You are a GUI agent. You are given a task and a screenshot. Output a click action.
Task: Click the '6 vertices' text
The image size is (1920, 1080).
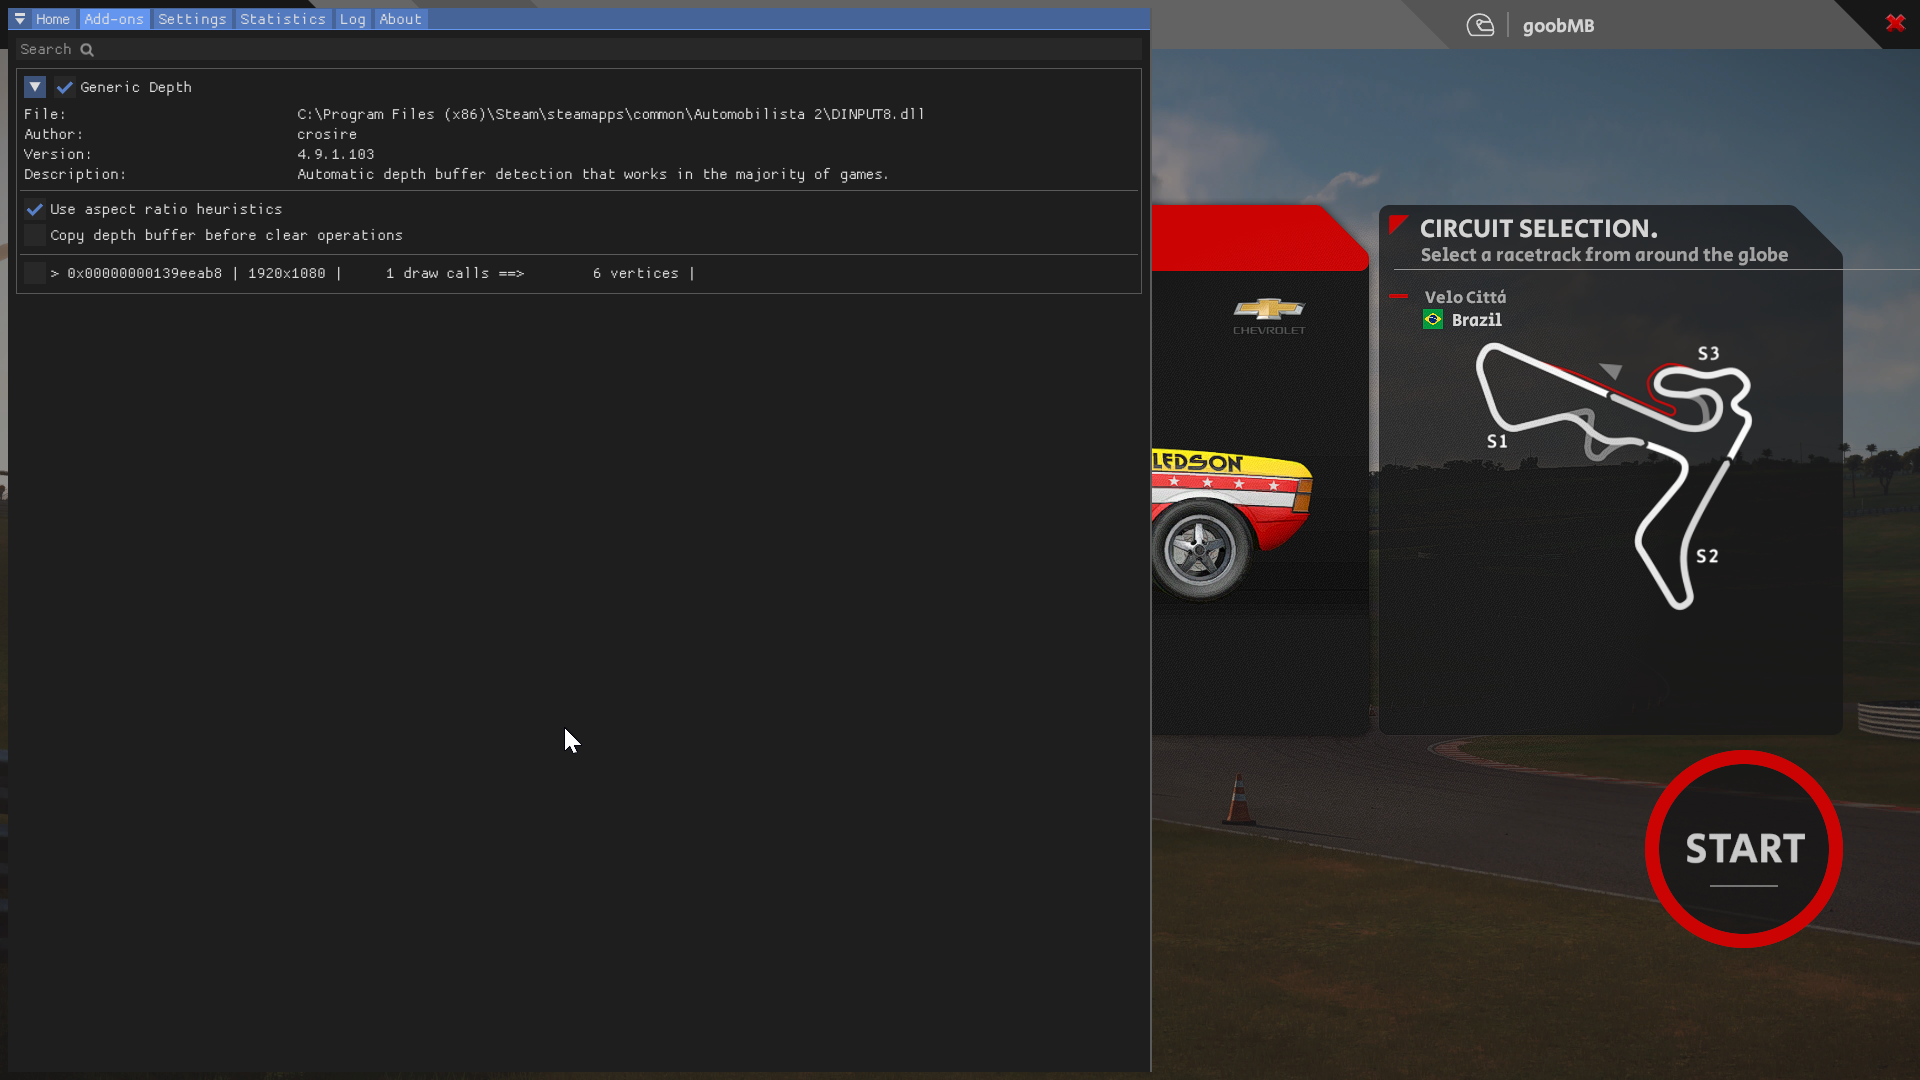[x=635, y=273]
